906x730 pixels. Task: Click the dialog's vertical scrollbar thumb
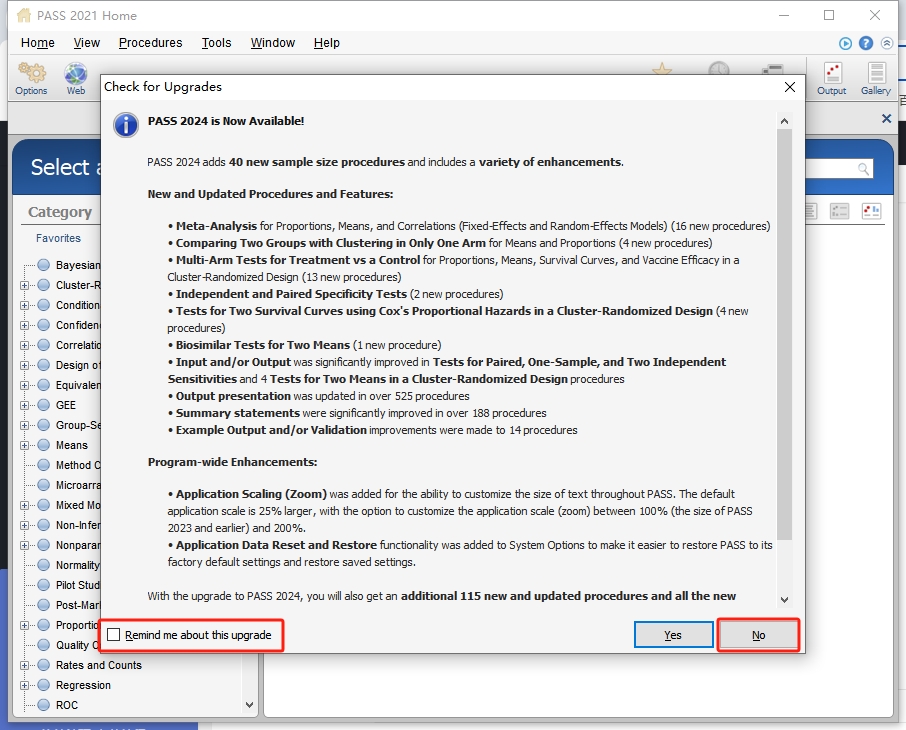tap(784, 335)
